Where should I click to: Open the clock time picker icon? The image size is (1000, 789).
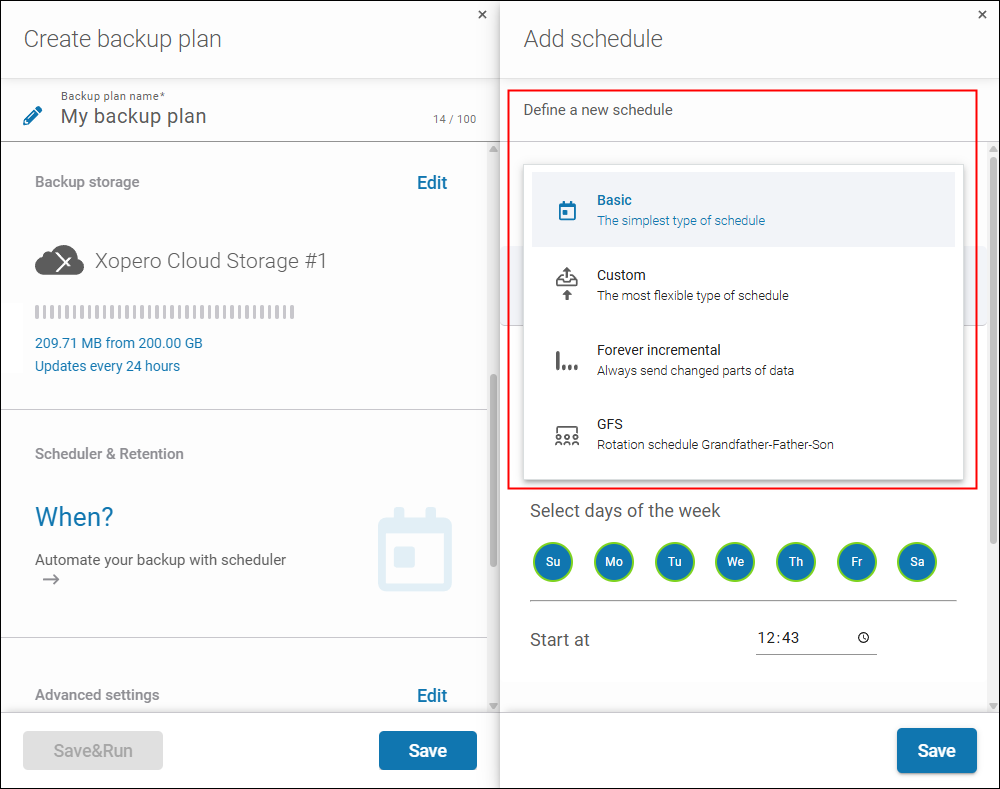tap(864, 638)
